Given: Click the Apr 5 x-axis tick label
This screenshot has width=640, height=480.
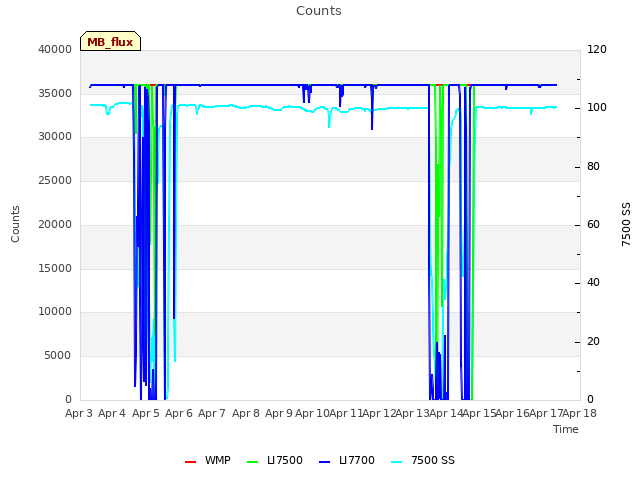Looking at the screenshot, I should coord(146,413).
